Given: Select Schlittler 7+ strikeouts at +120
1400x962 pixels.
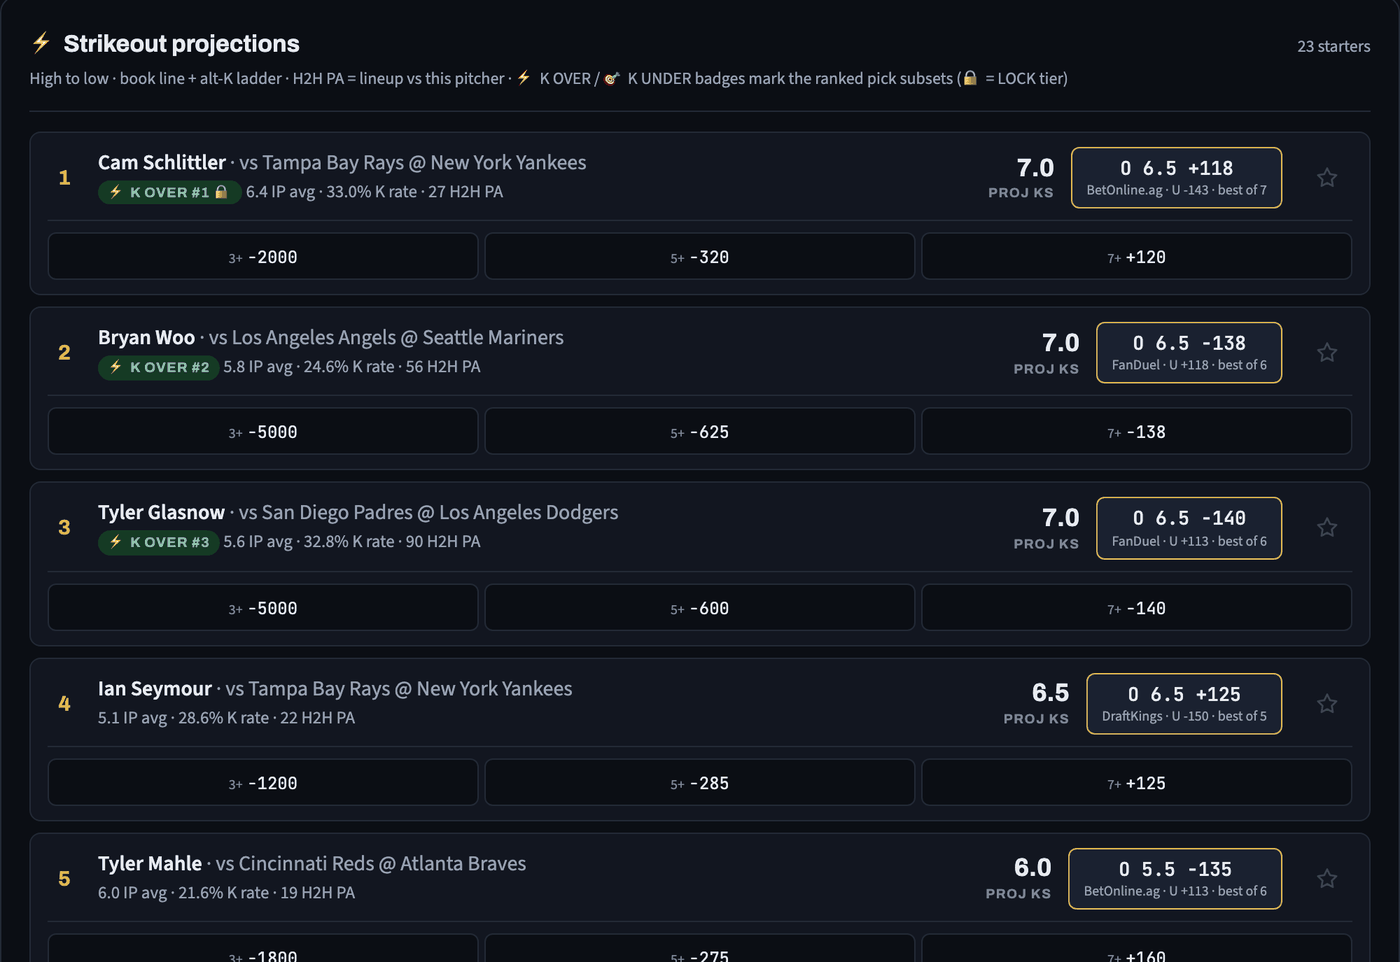Looking at the screenshot, I should [1136, 257].
